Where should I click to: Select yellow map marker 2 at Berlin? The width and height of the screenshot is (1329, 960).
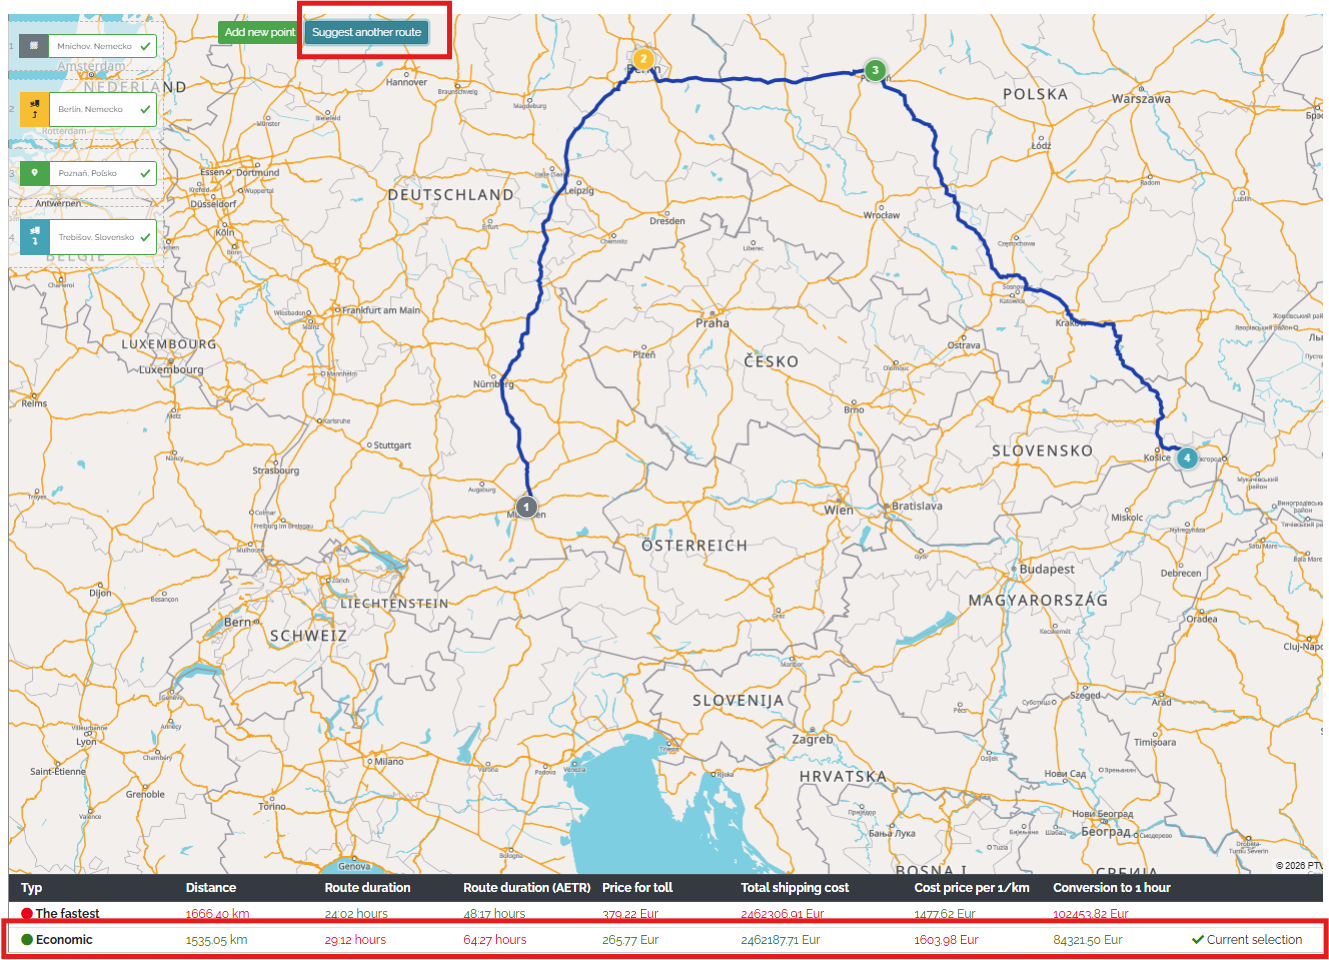coord(643,59)
